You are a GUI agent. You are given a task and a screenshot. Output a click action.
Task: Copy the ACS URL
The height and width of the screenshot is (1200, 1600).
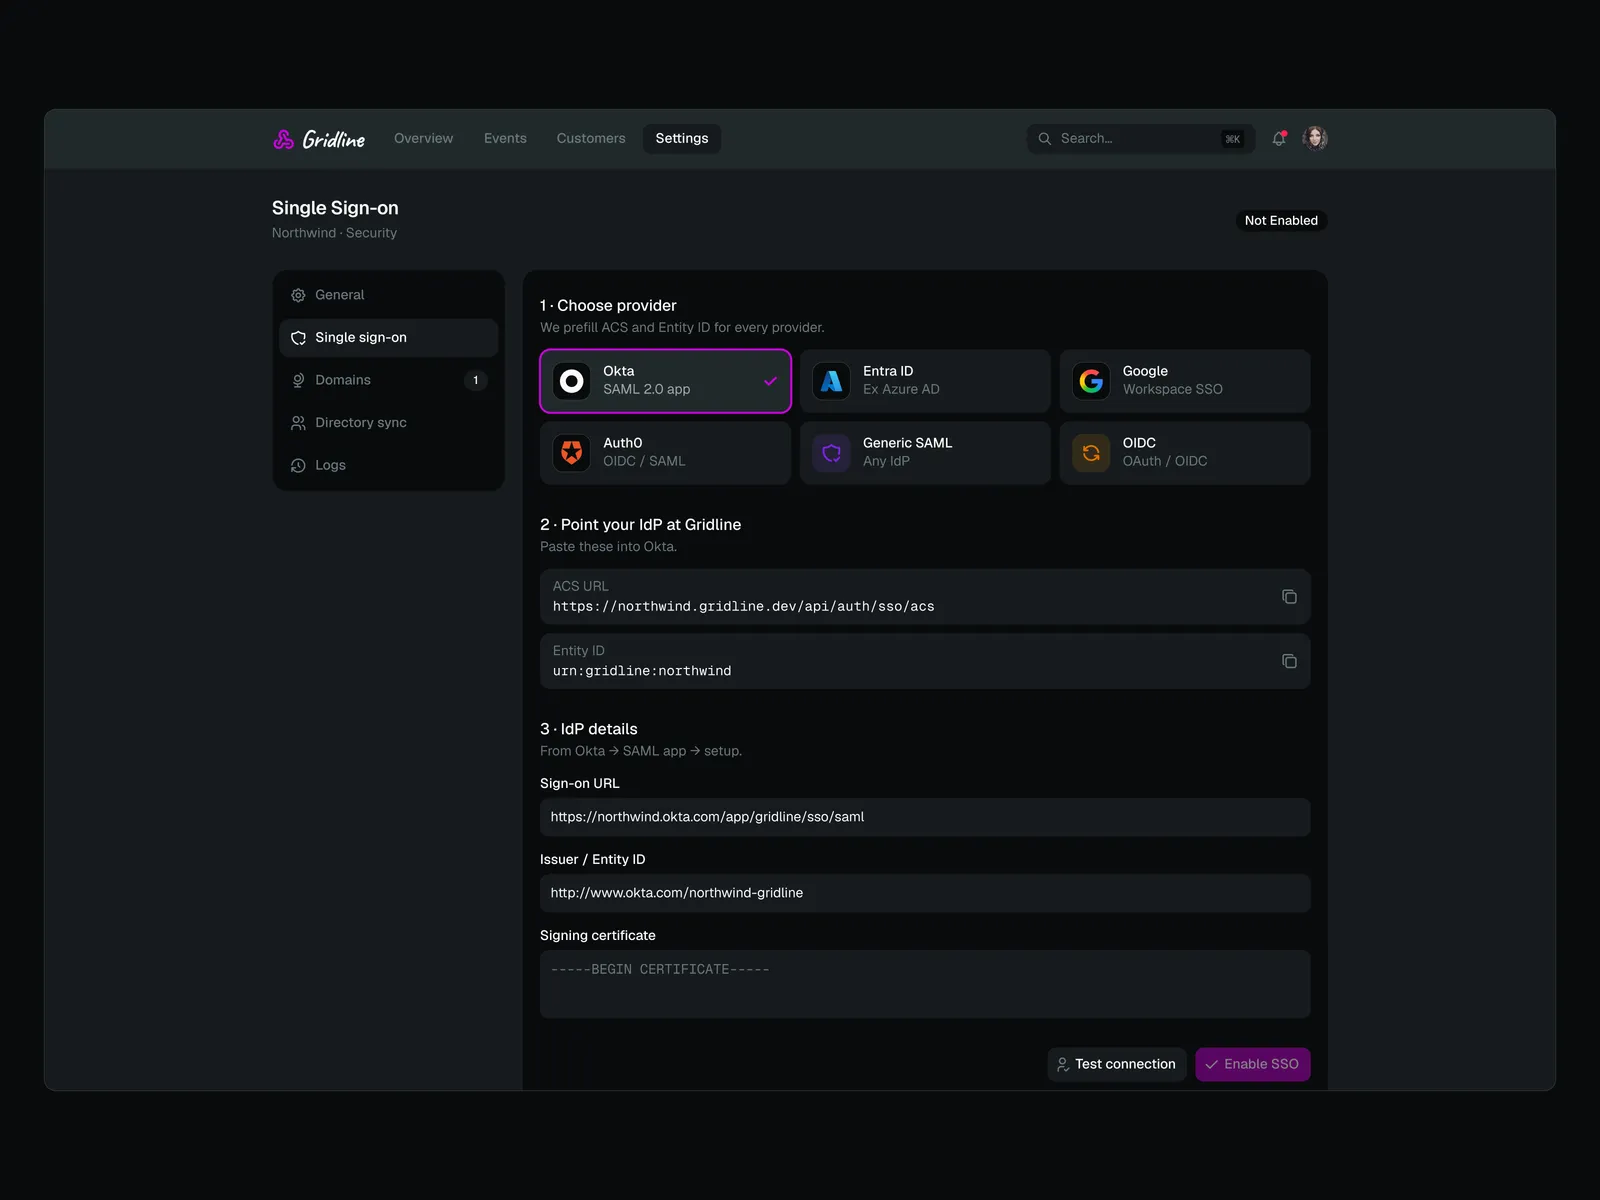[x=1289, y=597]
